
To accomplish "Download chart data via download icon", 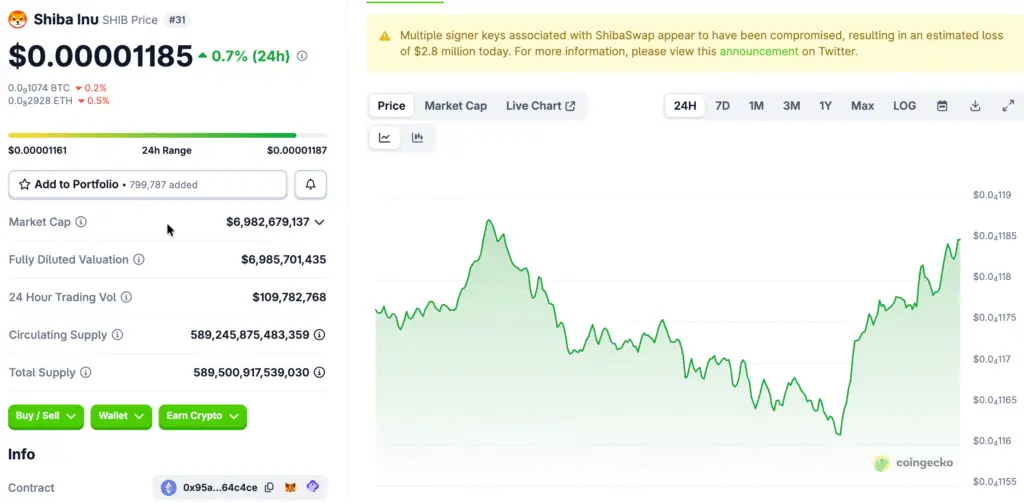I will (975, 106).
